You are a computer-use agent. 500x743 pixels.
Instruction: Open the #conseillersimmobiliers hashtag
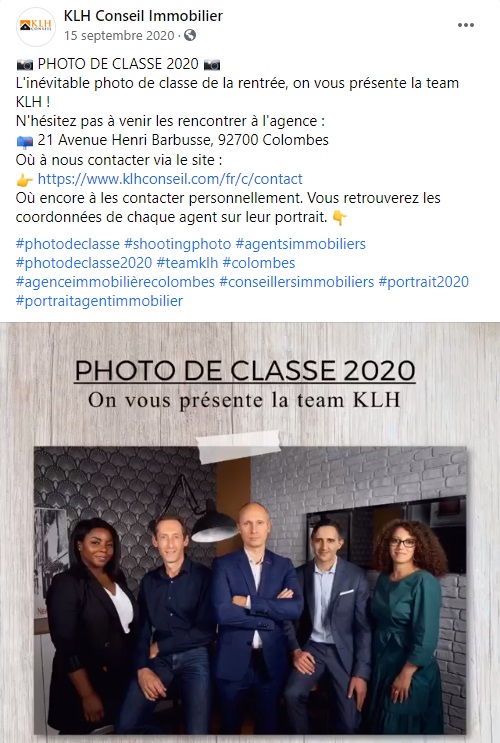coord(297,281)
